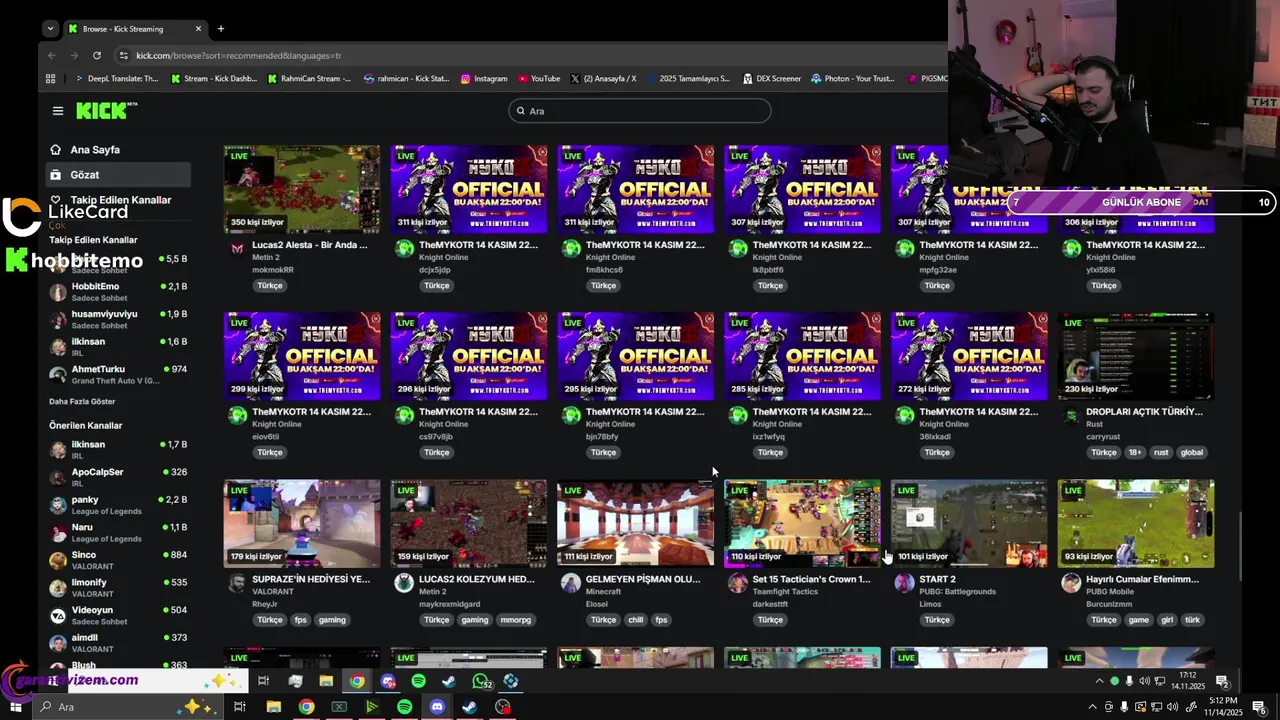Click the 18+ tag on DROPLARI AÇTIK stream
Image resolution: width=1280 pixels, height=720 pixels.
pyautogui.click(x=1135, y=452)
